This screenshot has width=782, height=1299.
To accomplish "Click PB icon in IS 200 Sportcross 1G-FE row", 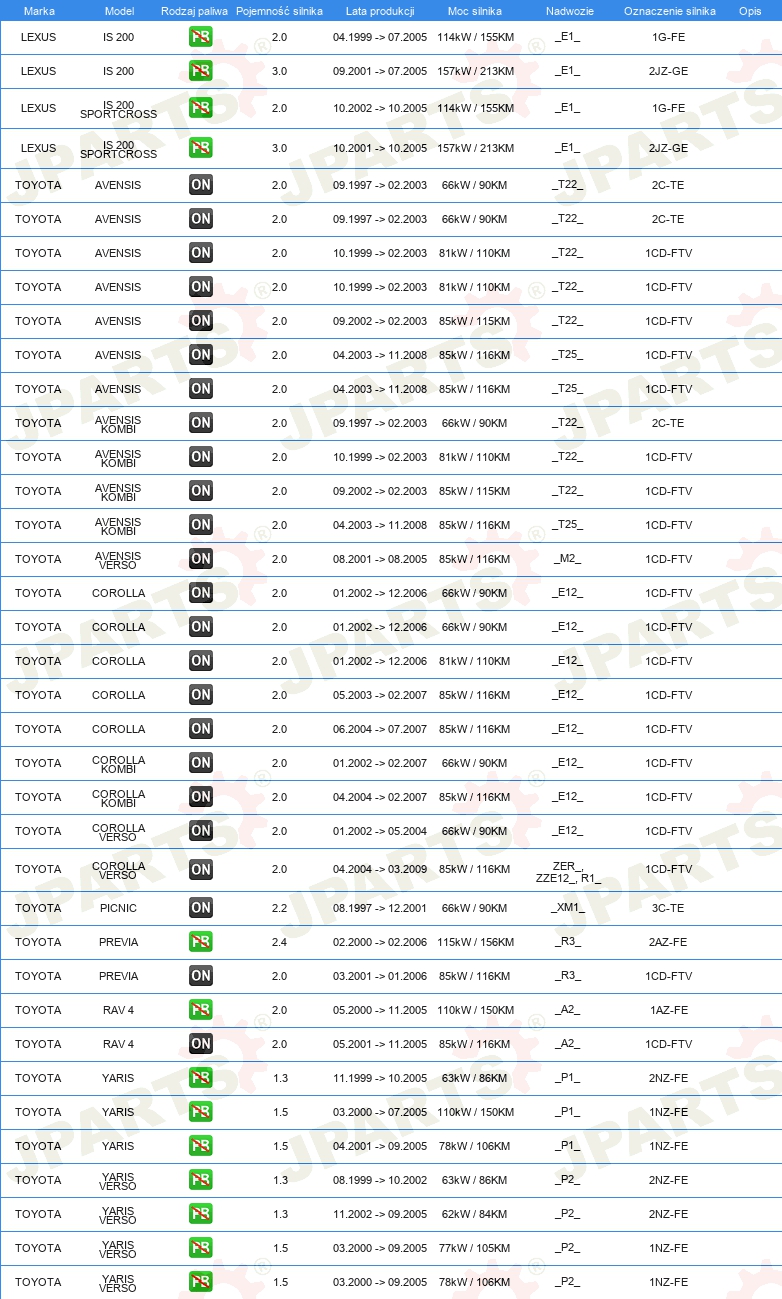I will click(x=201, y=108).
